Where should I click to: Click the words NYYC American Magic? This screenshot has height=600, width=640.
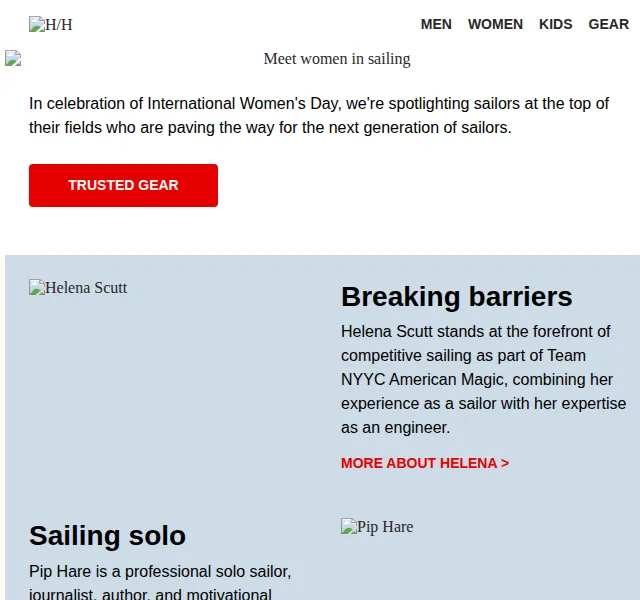click(x=424, y=380)
